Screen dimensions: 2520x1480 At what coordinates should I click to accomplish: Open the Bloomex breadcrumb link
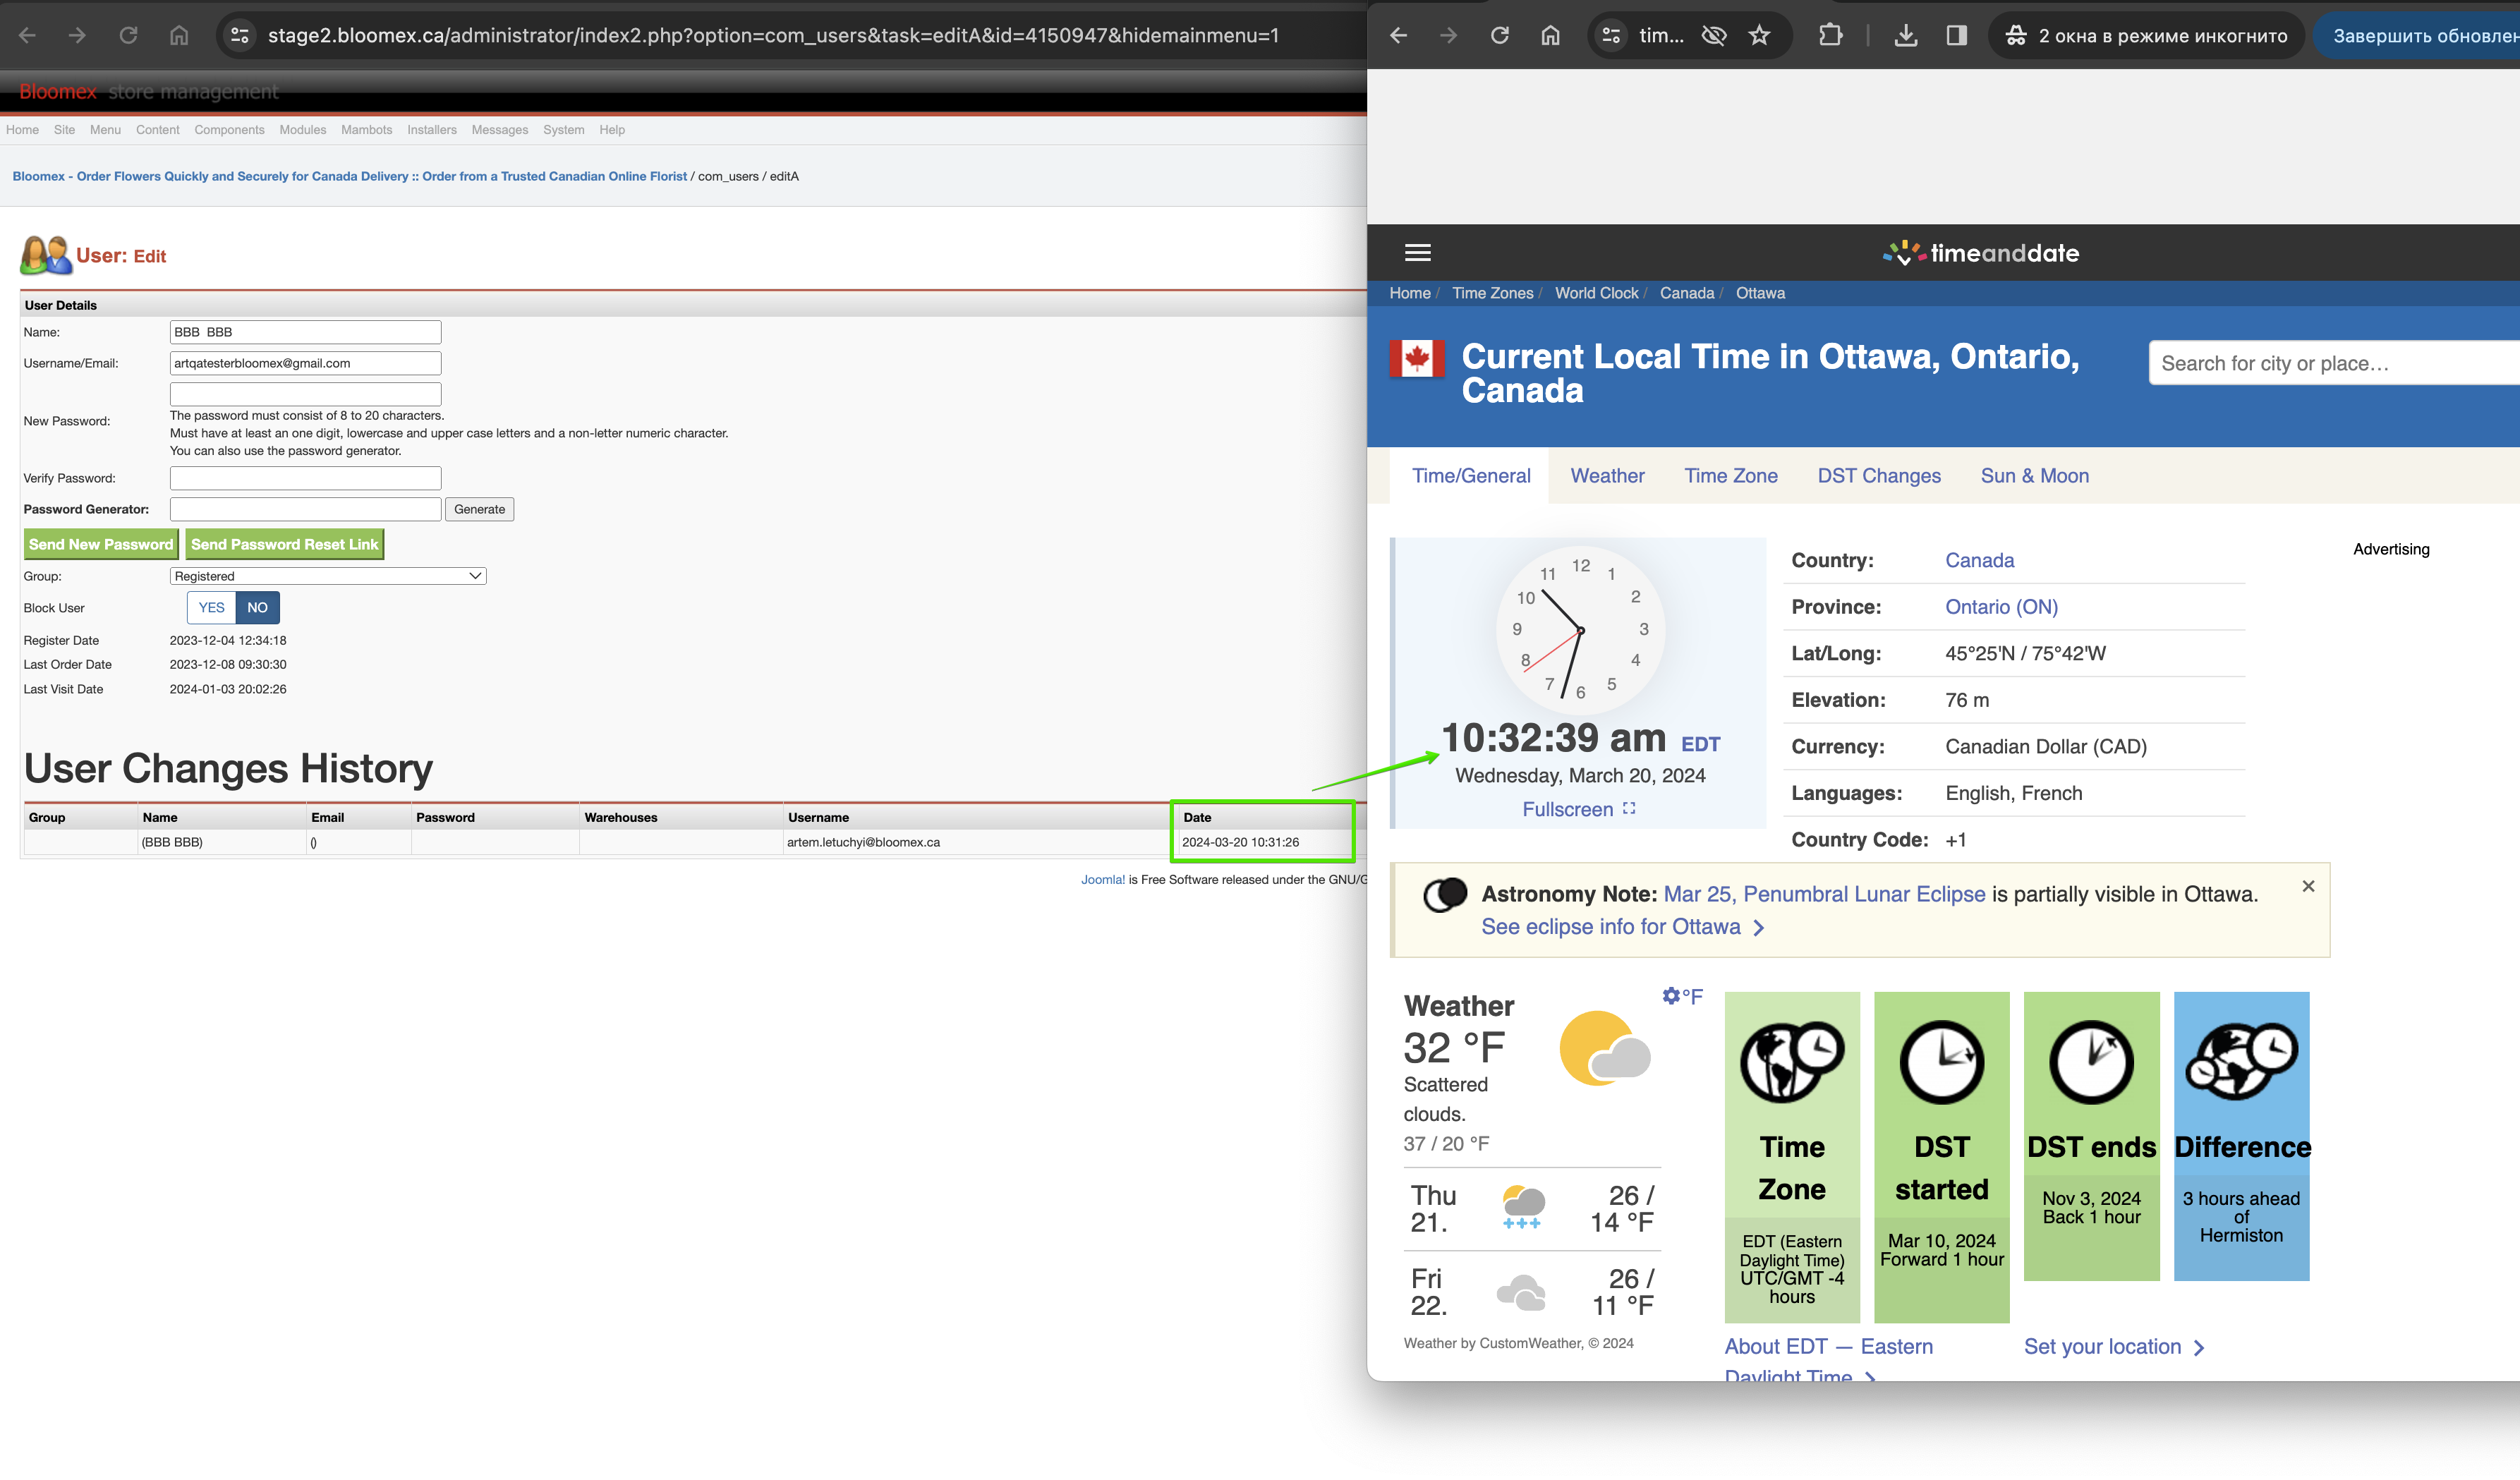point(349,176)
